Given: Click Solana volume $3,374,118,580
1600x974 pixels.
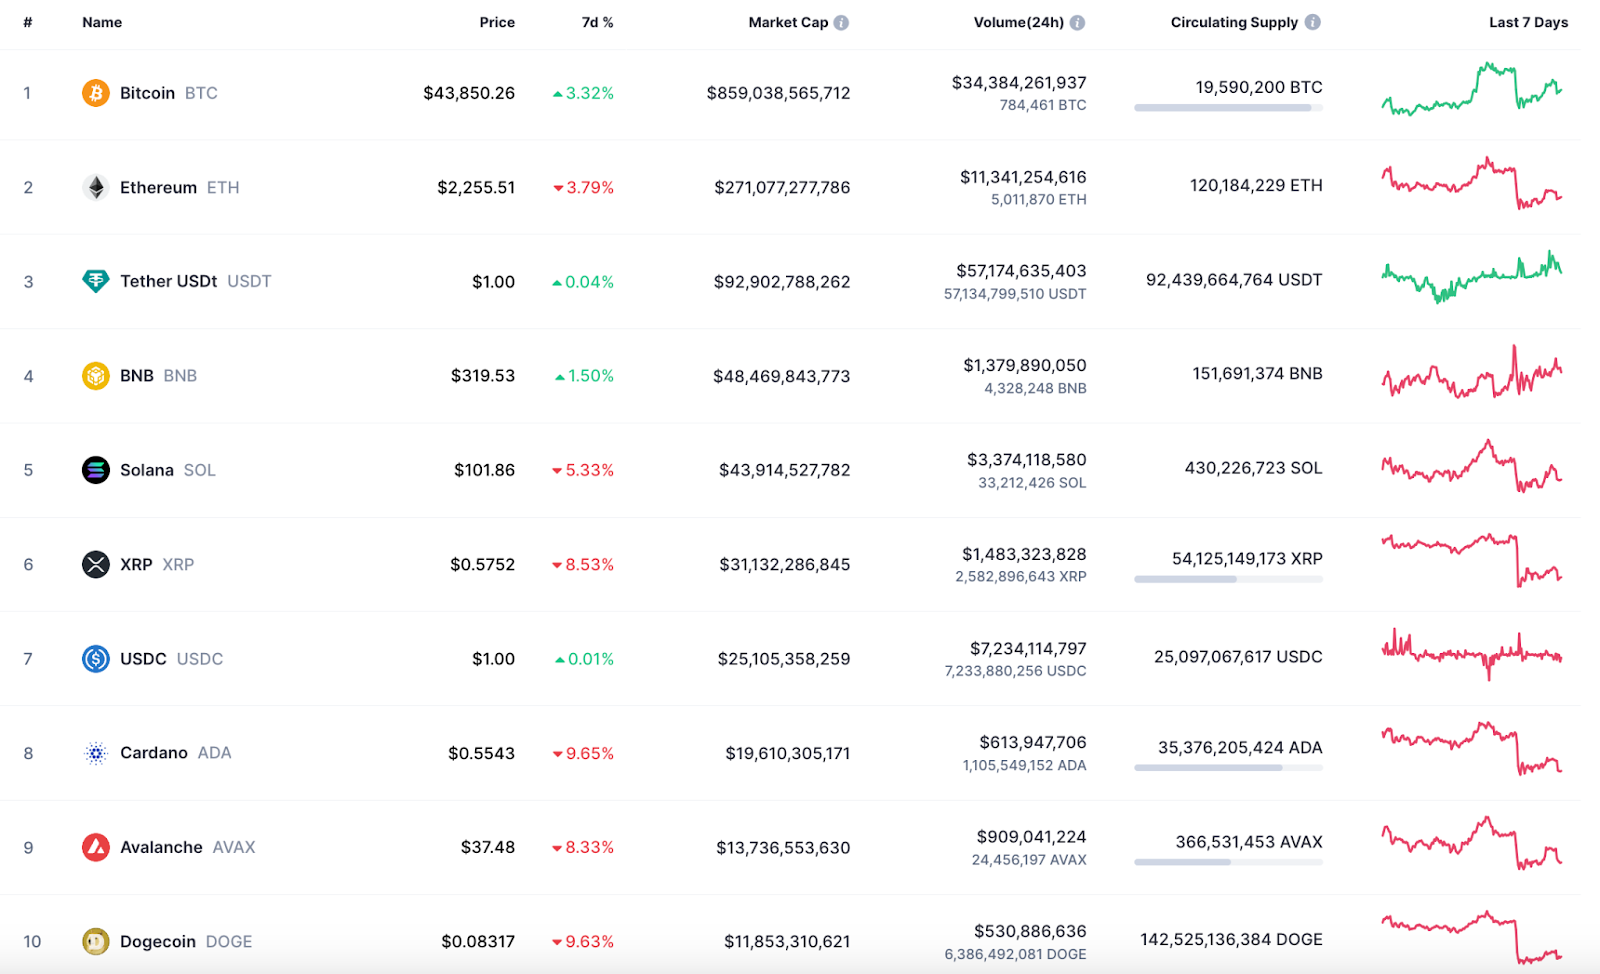Looking at the screenshot, I should click(1026, 460).
